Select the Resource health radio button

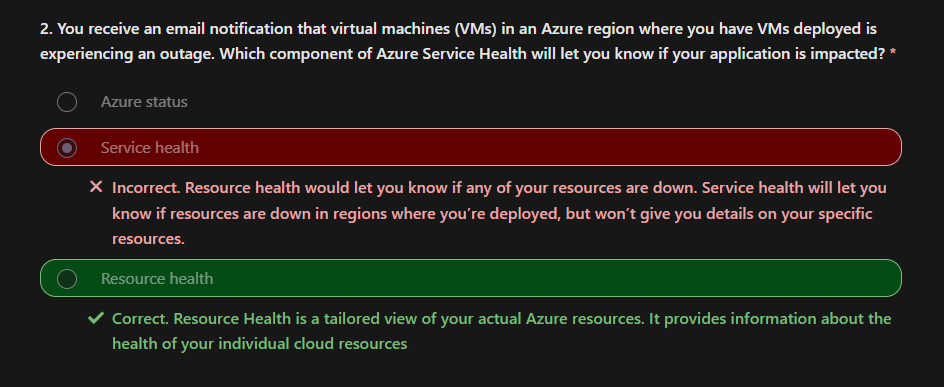tap(67, 279)
